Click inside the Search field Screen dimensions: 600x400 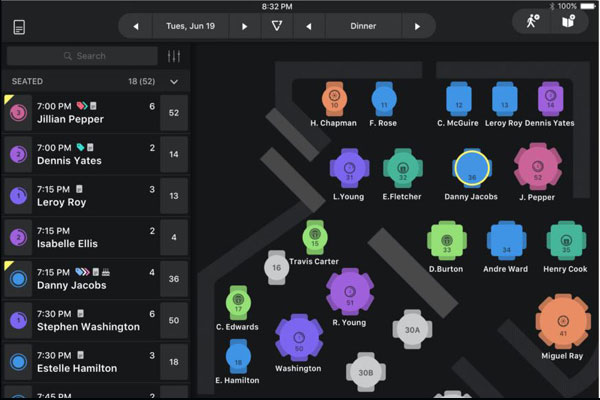pos(90,56)
